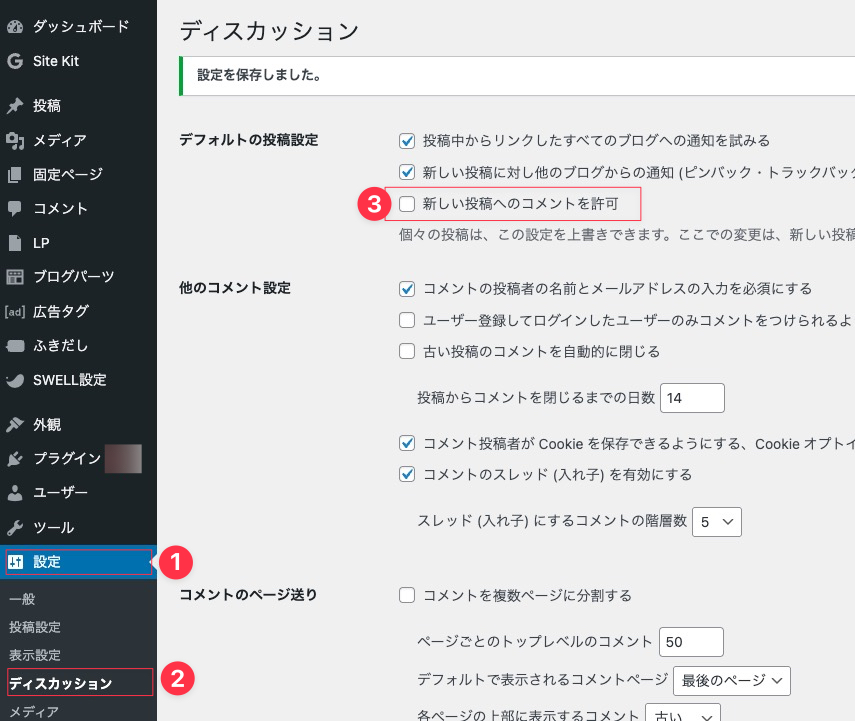Uncheck コメントのスレッド (入れ子) を有効にする
Image resolution: width=855 pixels, height=721 pixels.
coord(407,474)
